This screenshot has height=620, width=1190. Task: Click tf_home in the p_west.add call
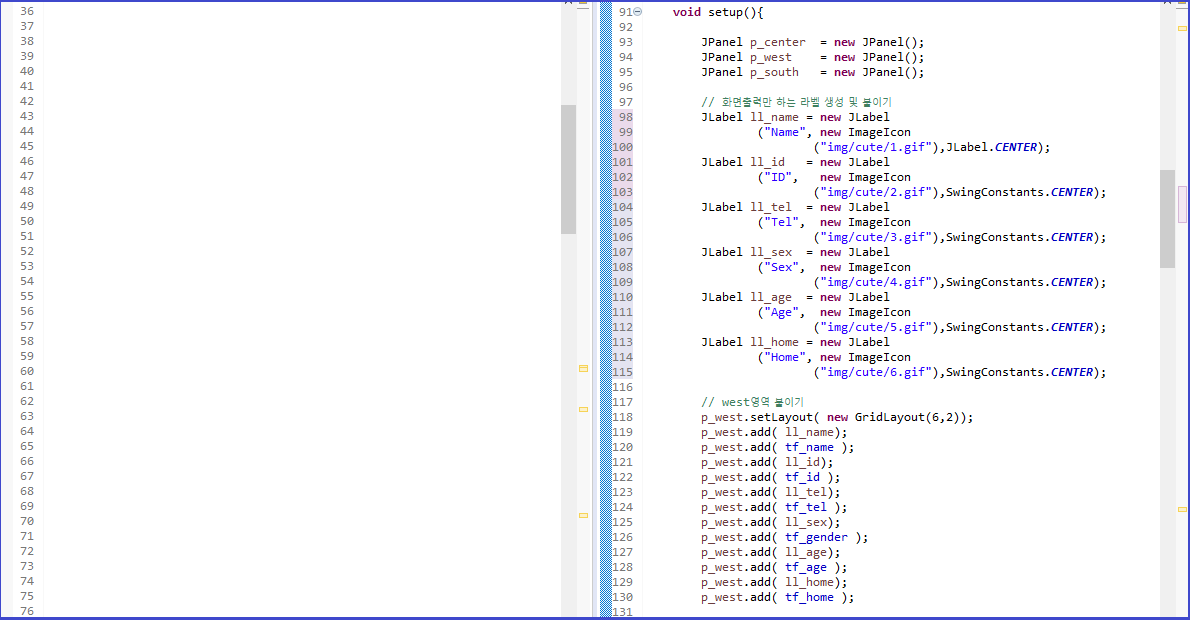tap(809, 597)
